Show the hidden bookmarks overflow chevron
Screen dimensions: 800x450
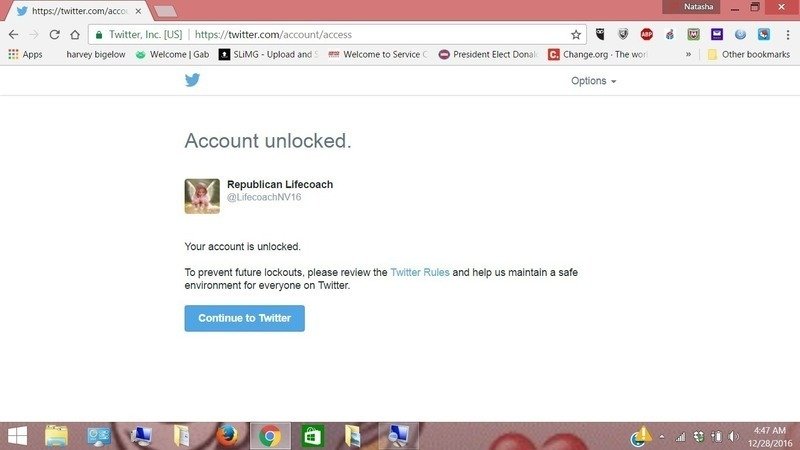(x=688, y=54)
